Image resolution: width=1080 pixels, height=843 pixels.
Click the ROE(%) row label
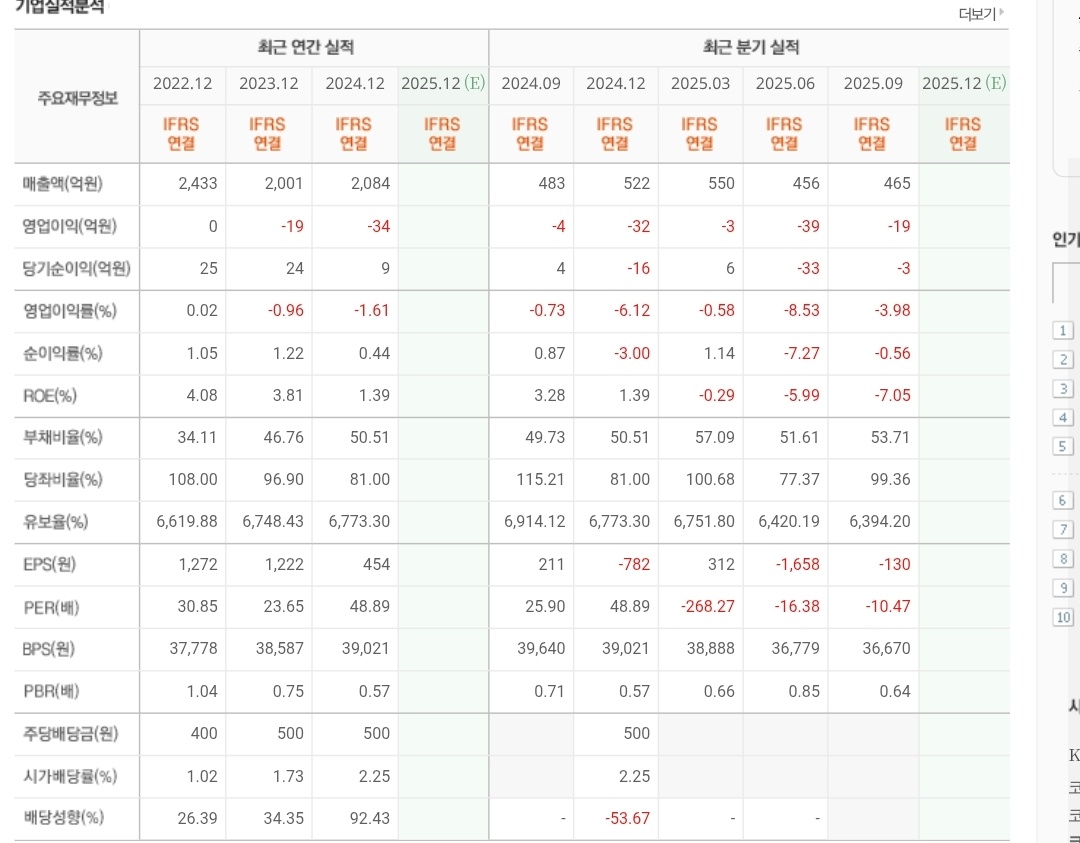tap(50, 395)
